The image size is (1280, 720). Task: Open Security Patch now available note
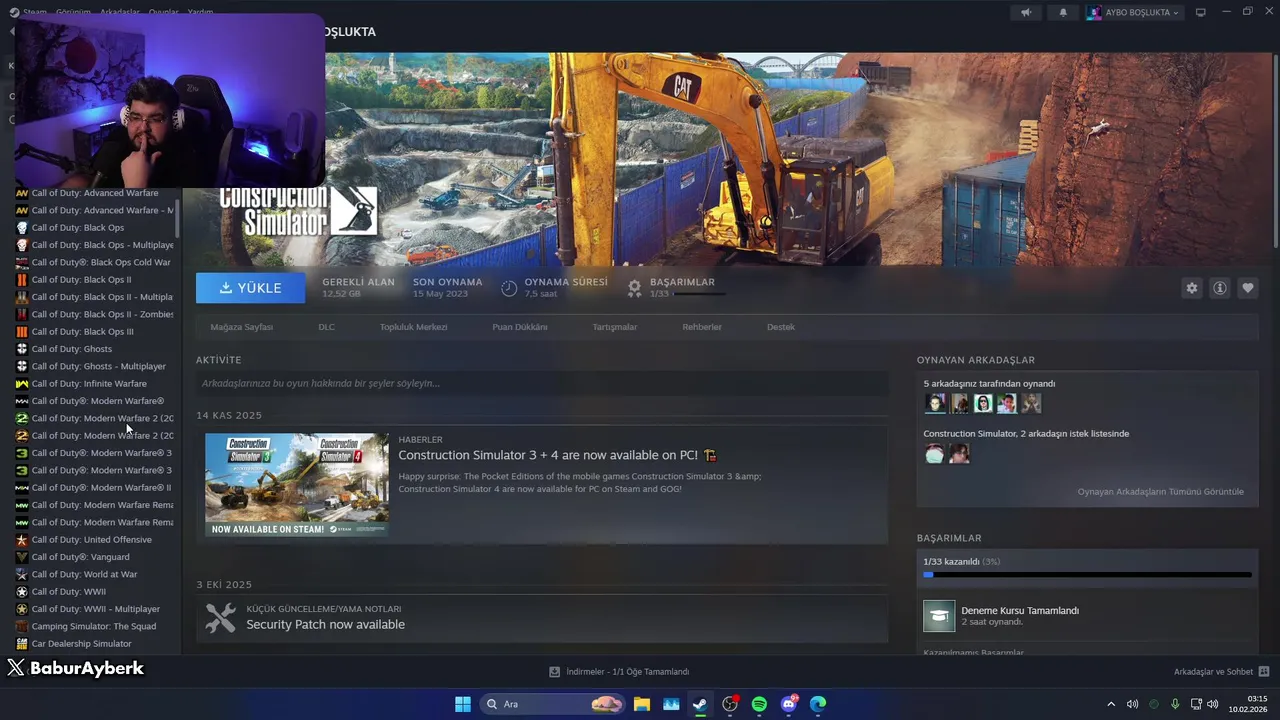(326, 624)
